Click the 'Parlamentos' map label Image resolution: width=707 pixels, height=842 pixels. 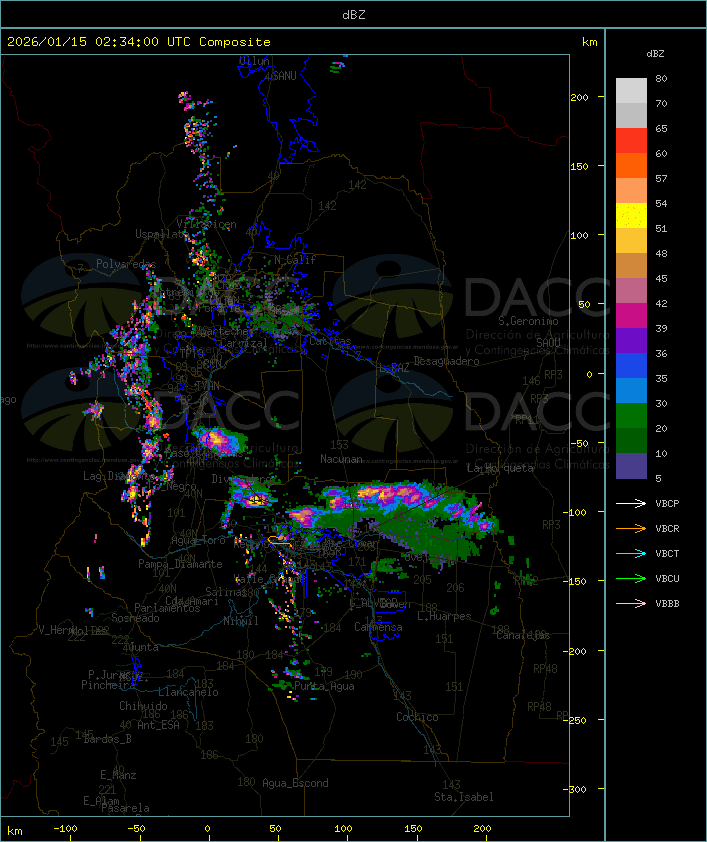167,608
